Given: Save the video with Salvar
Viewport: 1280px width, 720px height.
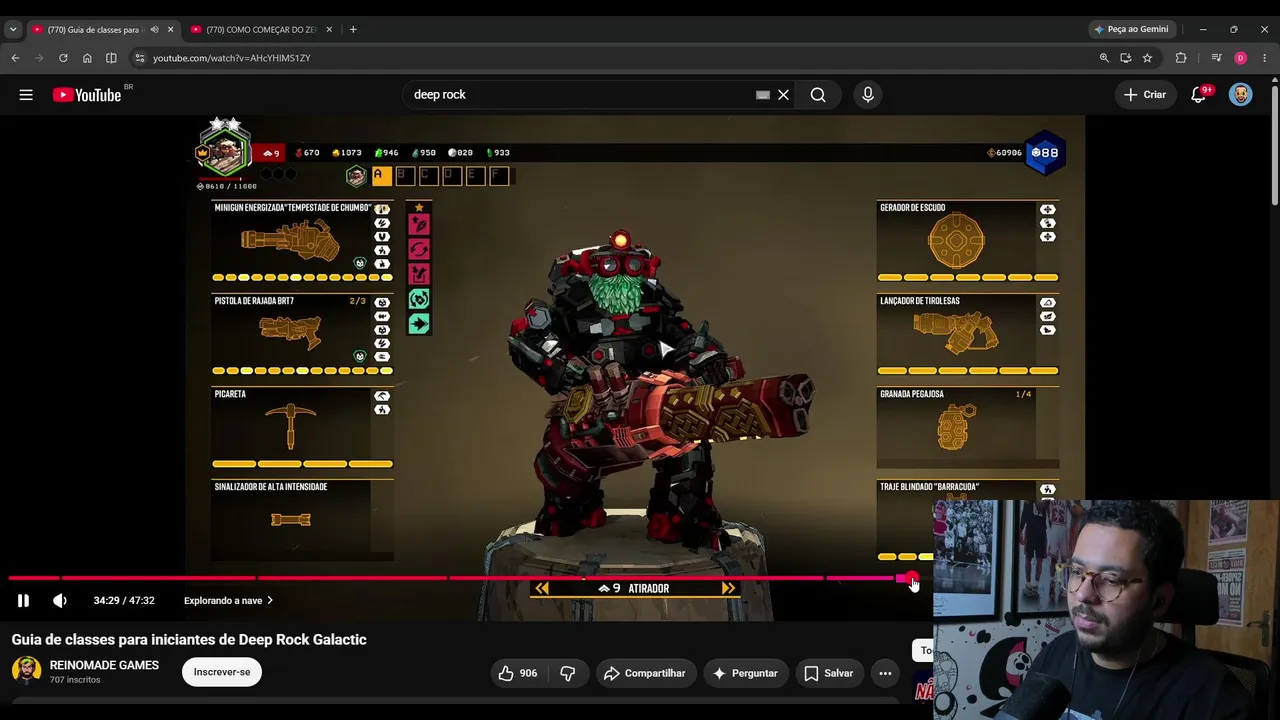Looking at the screenshot, I should pos(829,673).
